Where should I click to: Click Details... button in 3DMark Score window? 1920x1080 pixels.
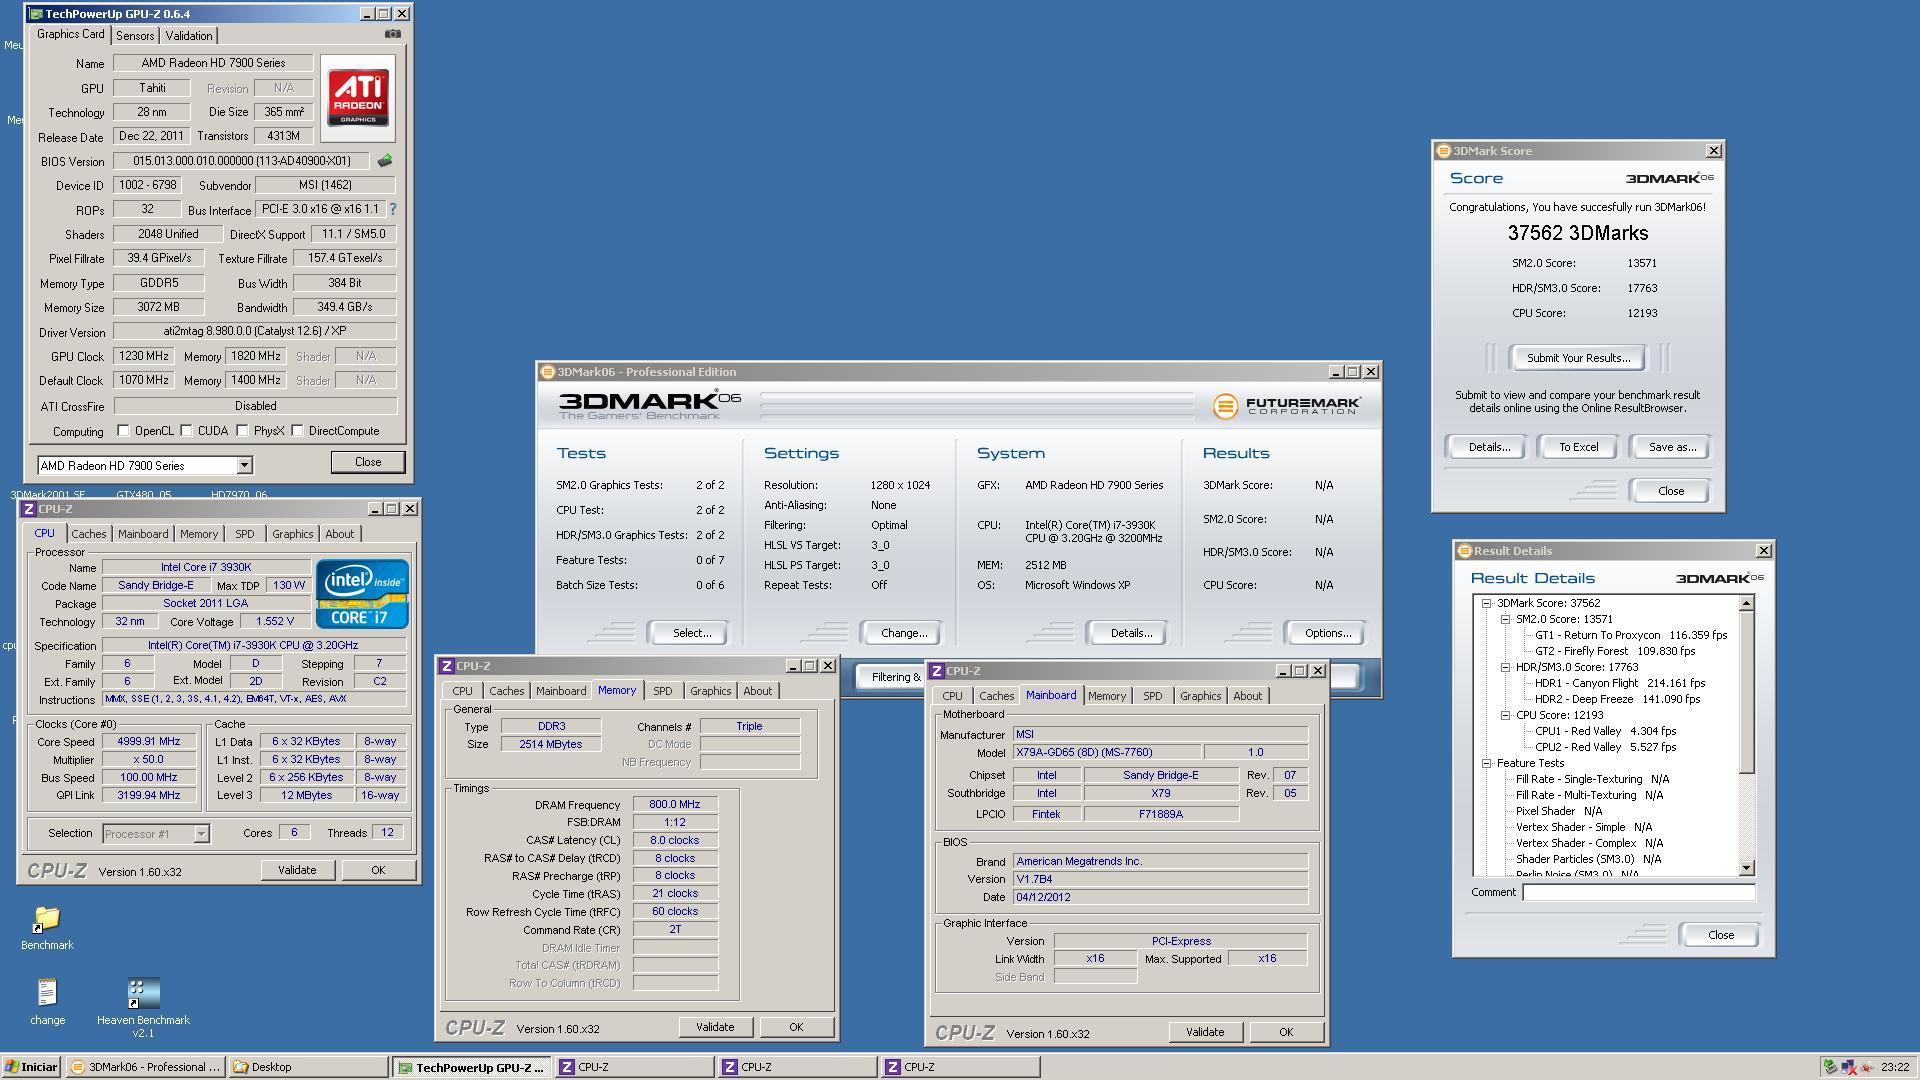coord(1488,447)
